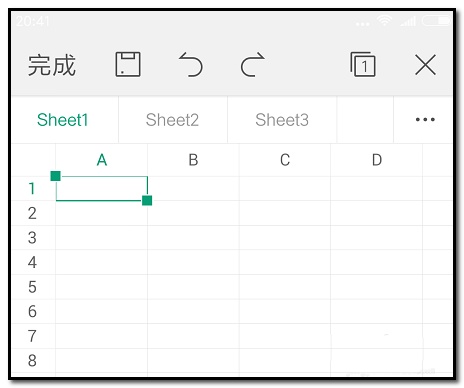Select column C header
This screenshot has width=464, height=388.
285,160
